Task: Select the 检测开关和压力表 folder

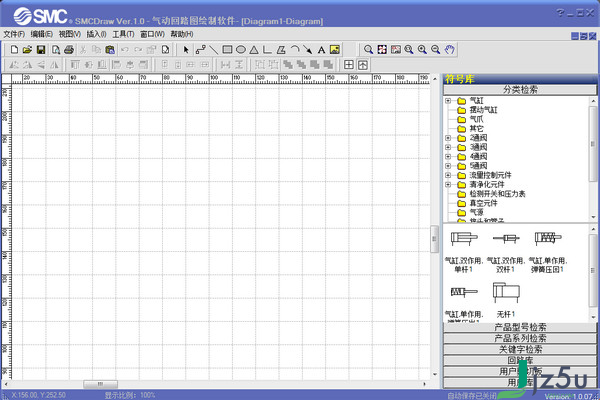Action: point(492,194)
